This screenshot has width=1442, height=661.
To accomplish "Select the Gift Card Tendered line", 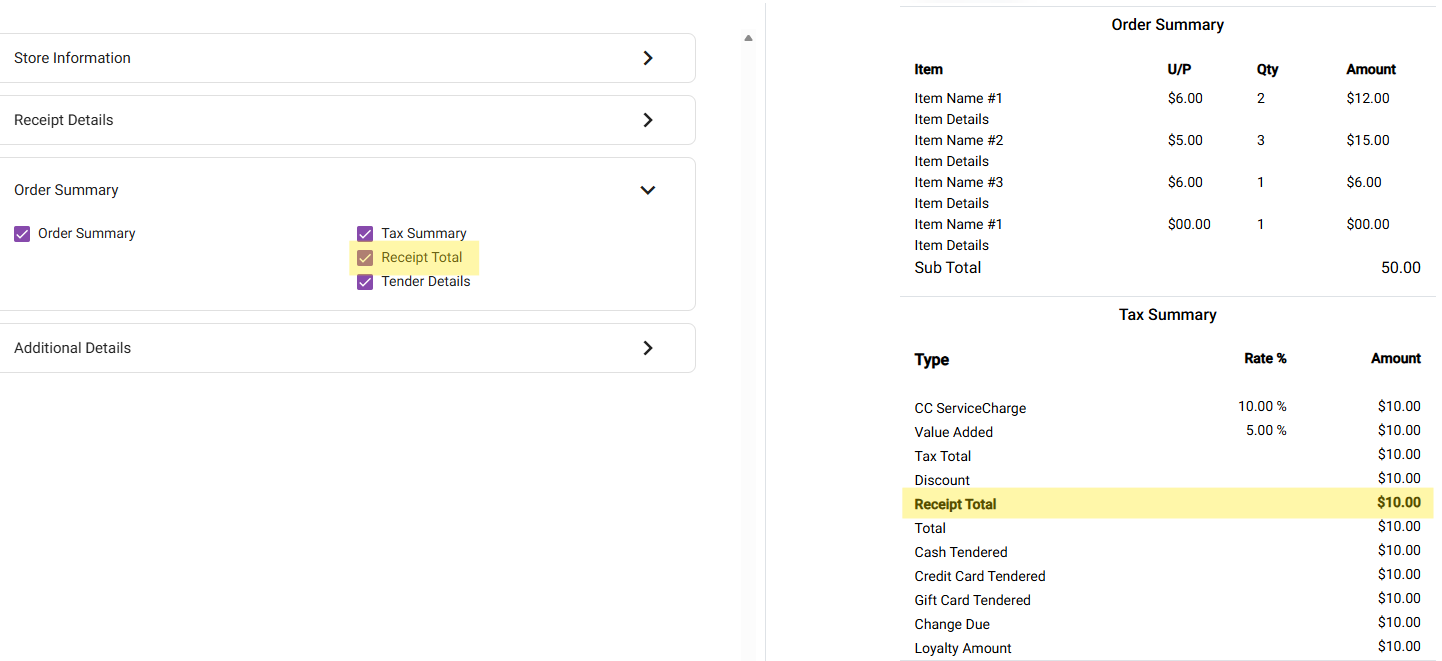I will tap(972, 600).
